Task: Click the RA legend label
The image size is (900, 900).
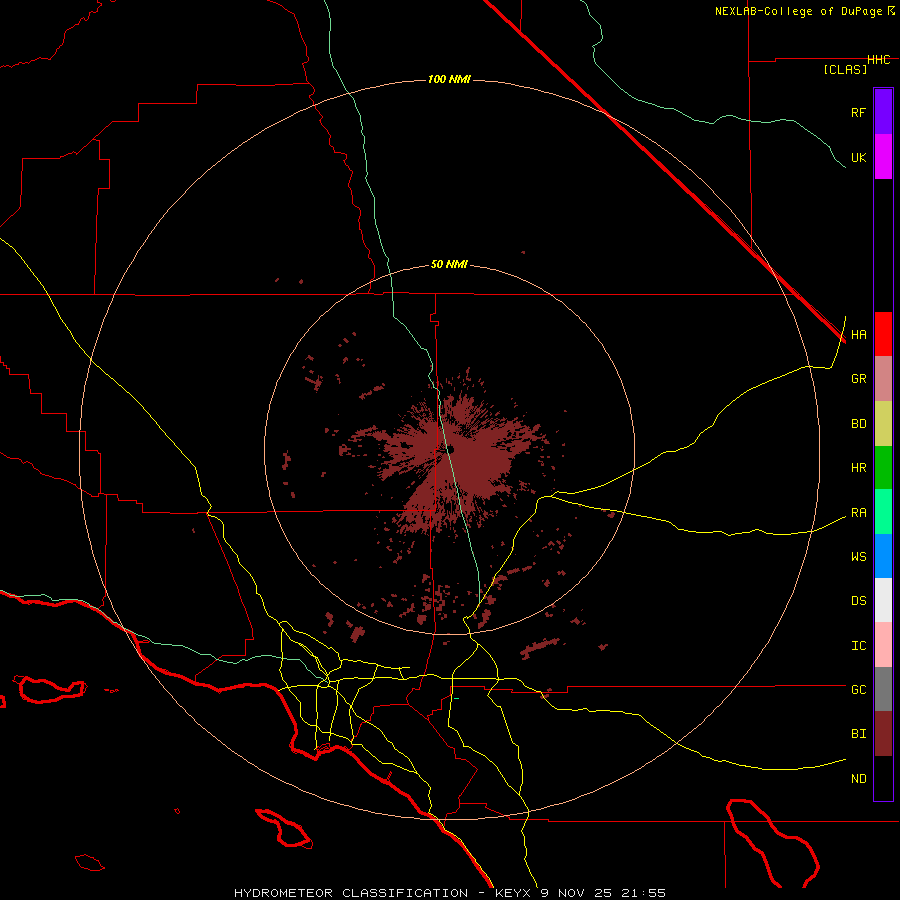Action: tap(858, 513)
